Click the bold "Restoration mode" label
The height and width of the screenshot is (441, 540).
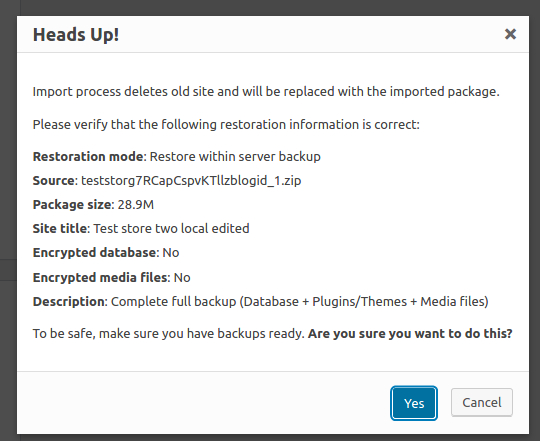[x=88, y=157]
